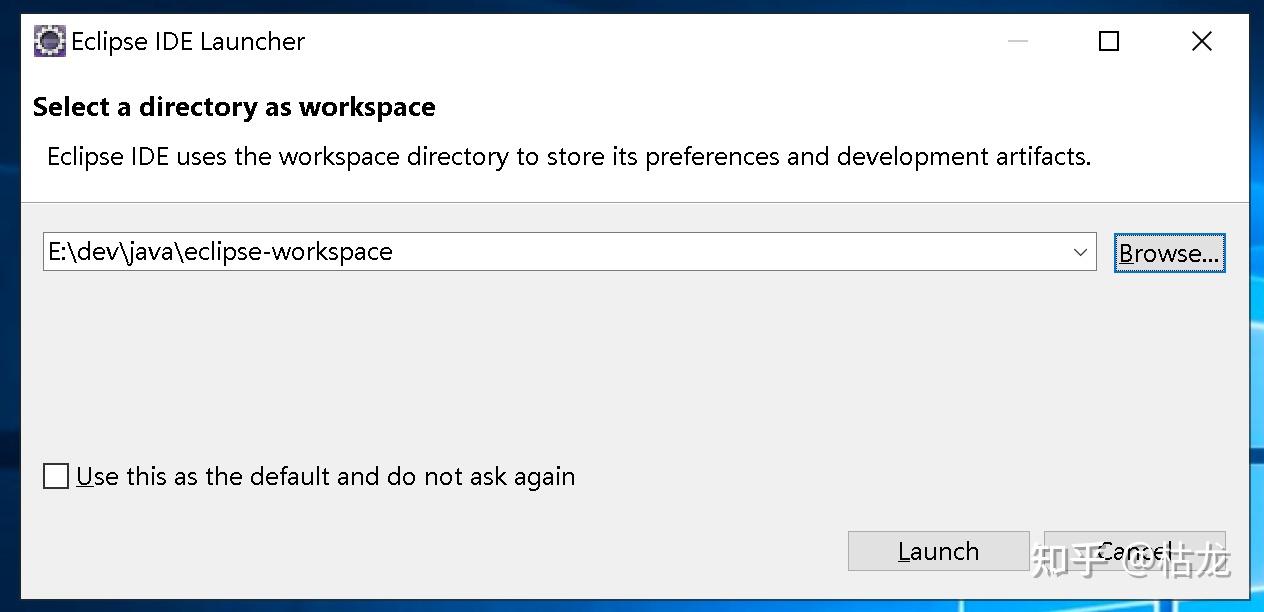
Task: Click empty title bar space left of minimize
Action: click(700, 41)
